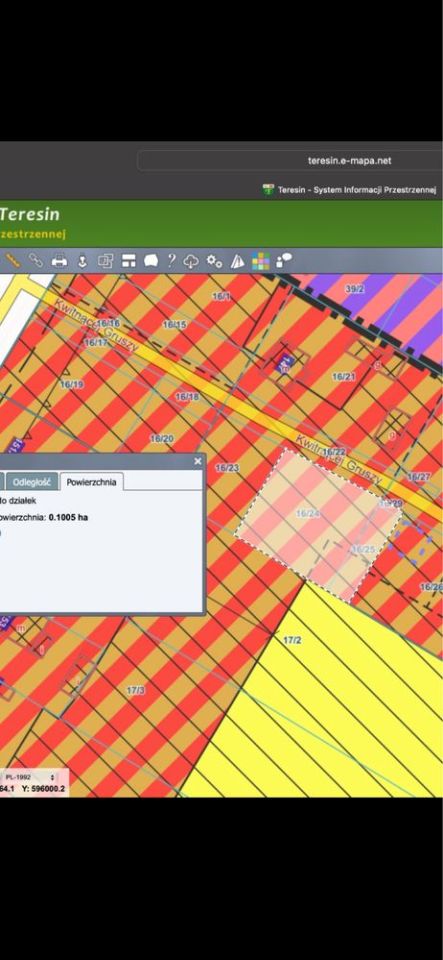Click the person with speech bubble icon
The width and height of the screenshot is (443, 960).
(x=284, y=261)
